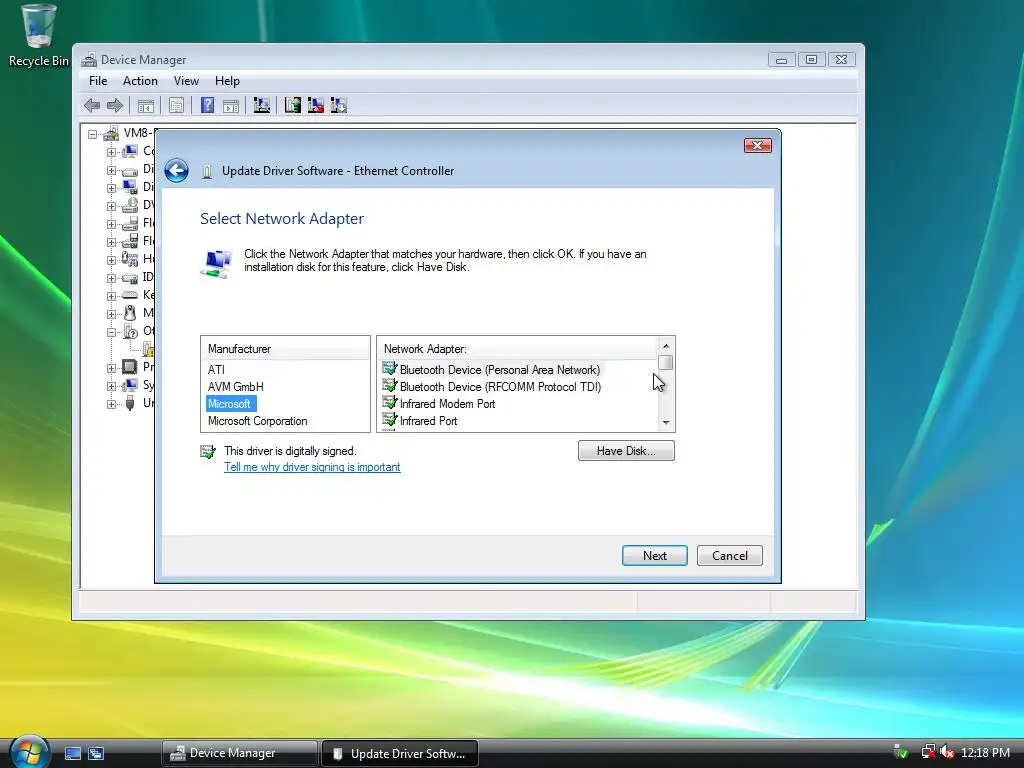Click the mouse device icon in the tree

pyautogui.click(x=130, y=313)
